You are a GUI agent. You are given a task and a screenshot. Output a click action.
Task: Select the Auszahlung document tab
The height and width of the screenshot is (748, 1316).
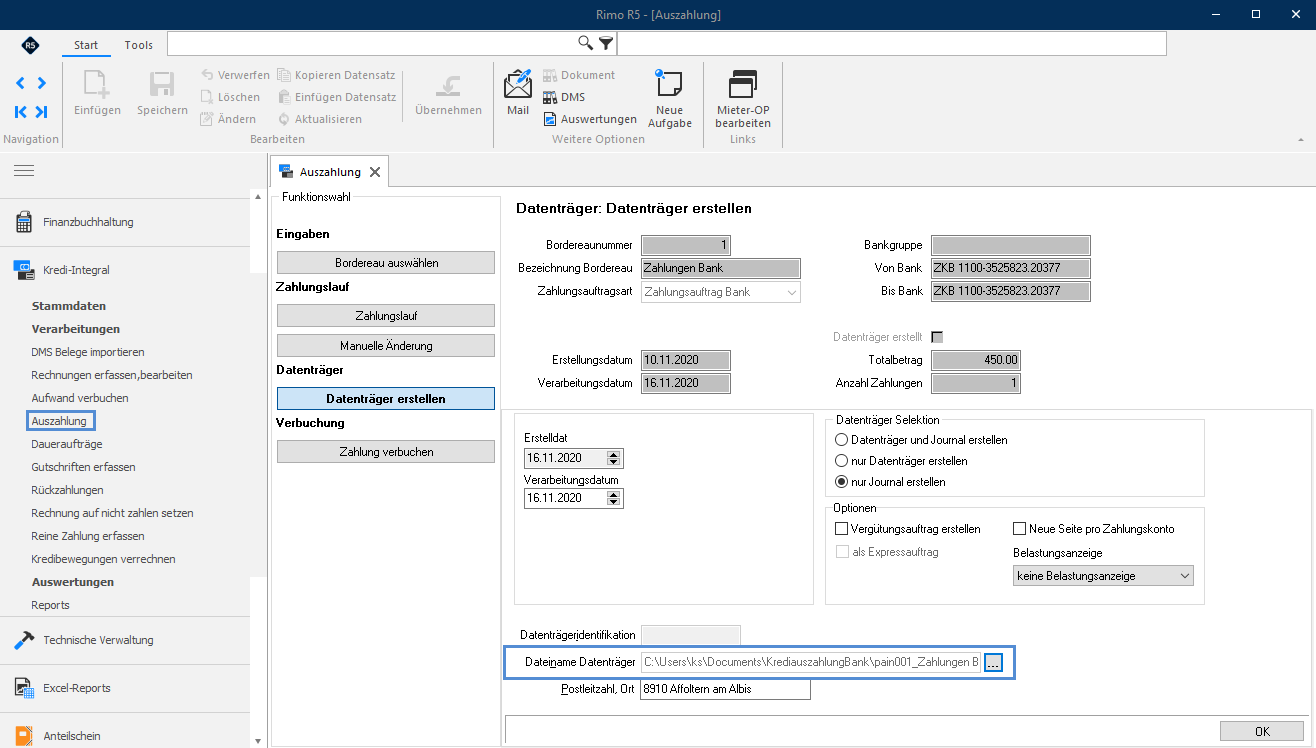coord(330,172)
